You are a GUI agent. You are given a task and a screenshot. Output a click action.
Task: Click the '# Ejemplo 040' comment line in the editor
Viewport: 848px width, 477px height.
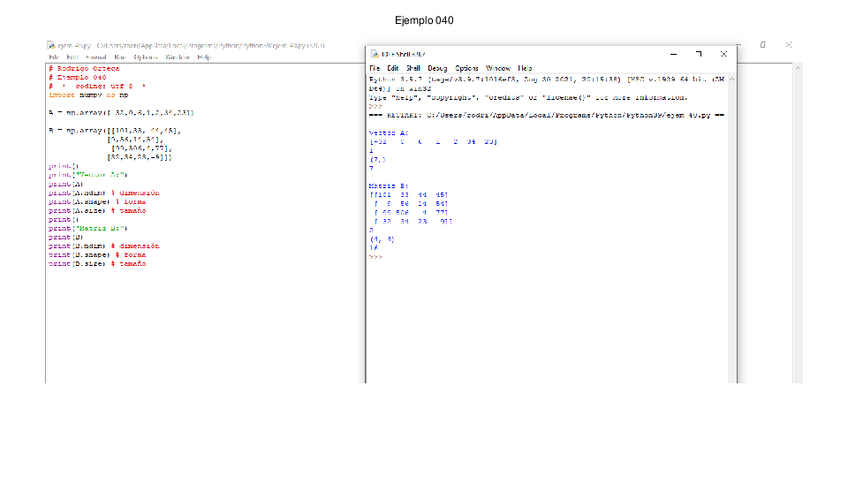click(77, 77)
